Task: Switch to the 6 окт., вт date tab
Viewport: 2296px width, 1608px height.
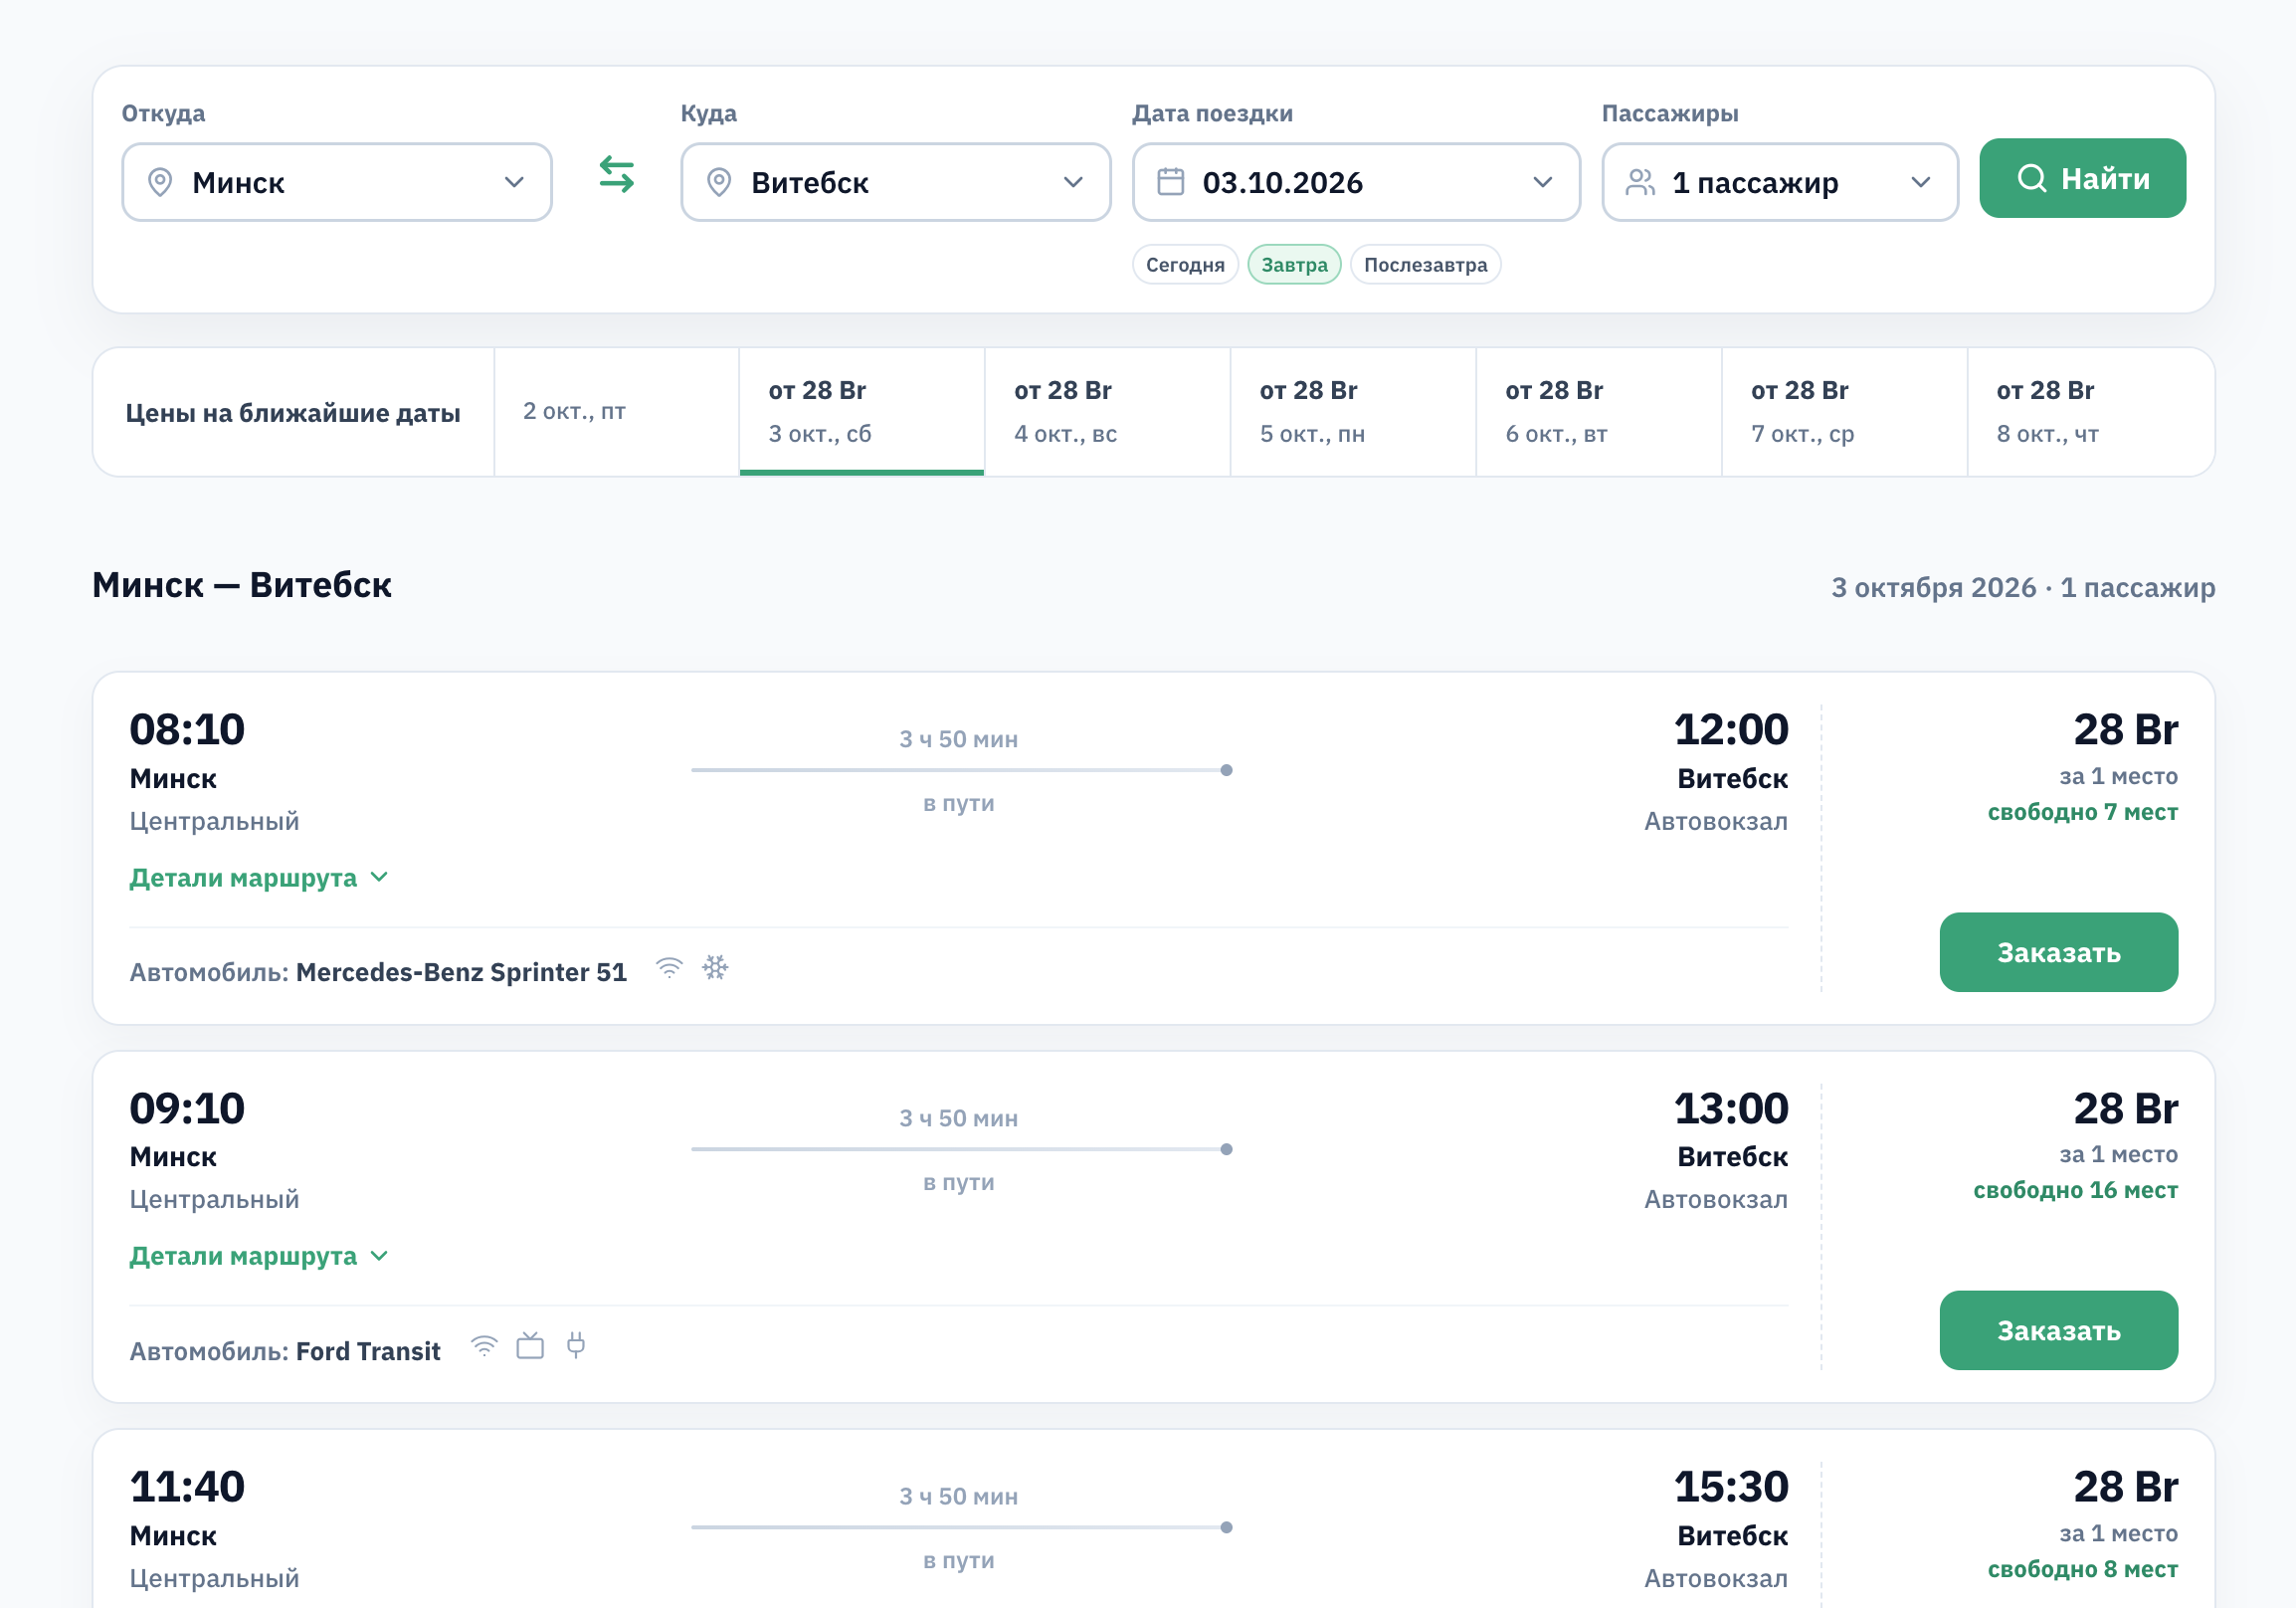Action: 1599,412
